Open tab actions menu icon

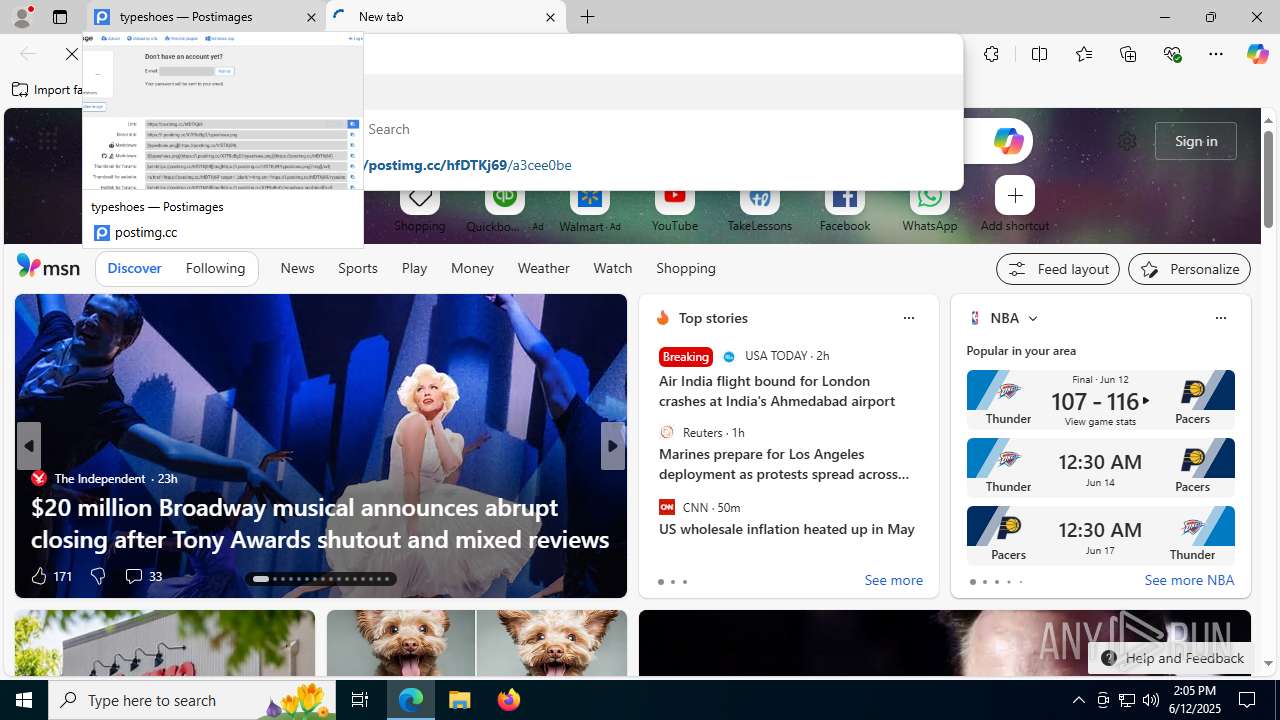click(60, 17)
